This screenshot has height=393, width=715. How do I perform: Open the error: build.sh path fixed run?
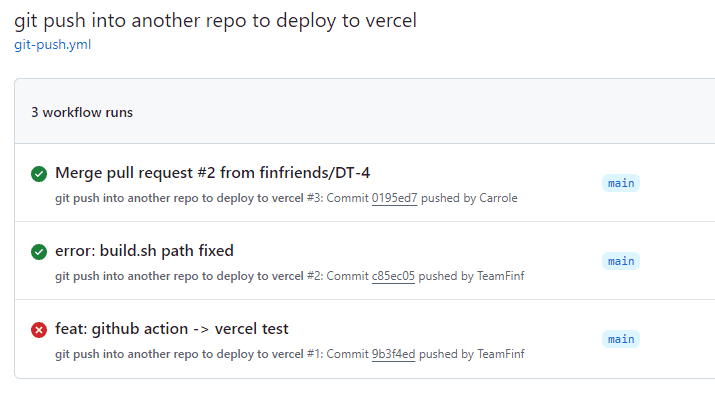click(144, 251)
